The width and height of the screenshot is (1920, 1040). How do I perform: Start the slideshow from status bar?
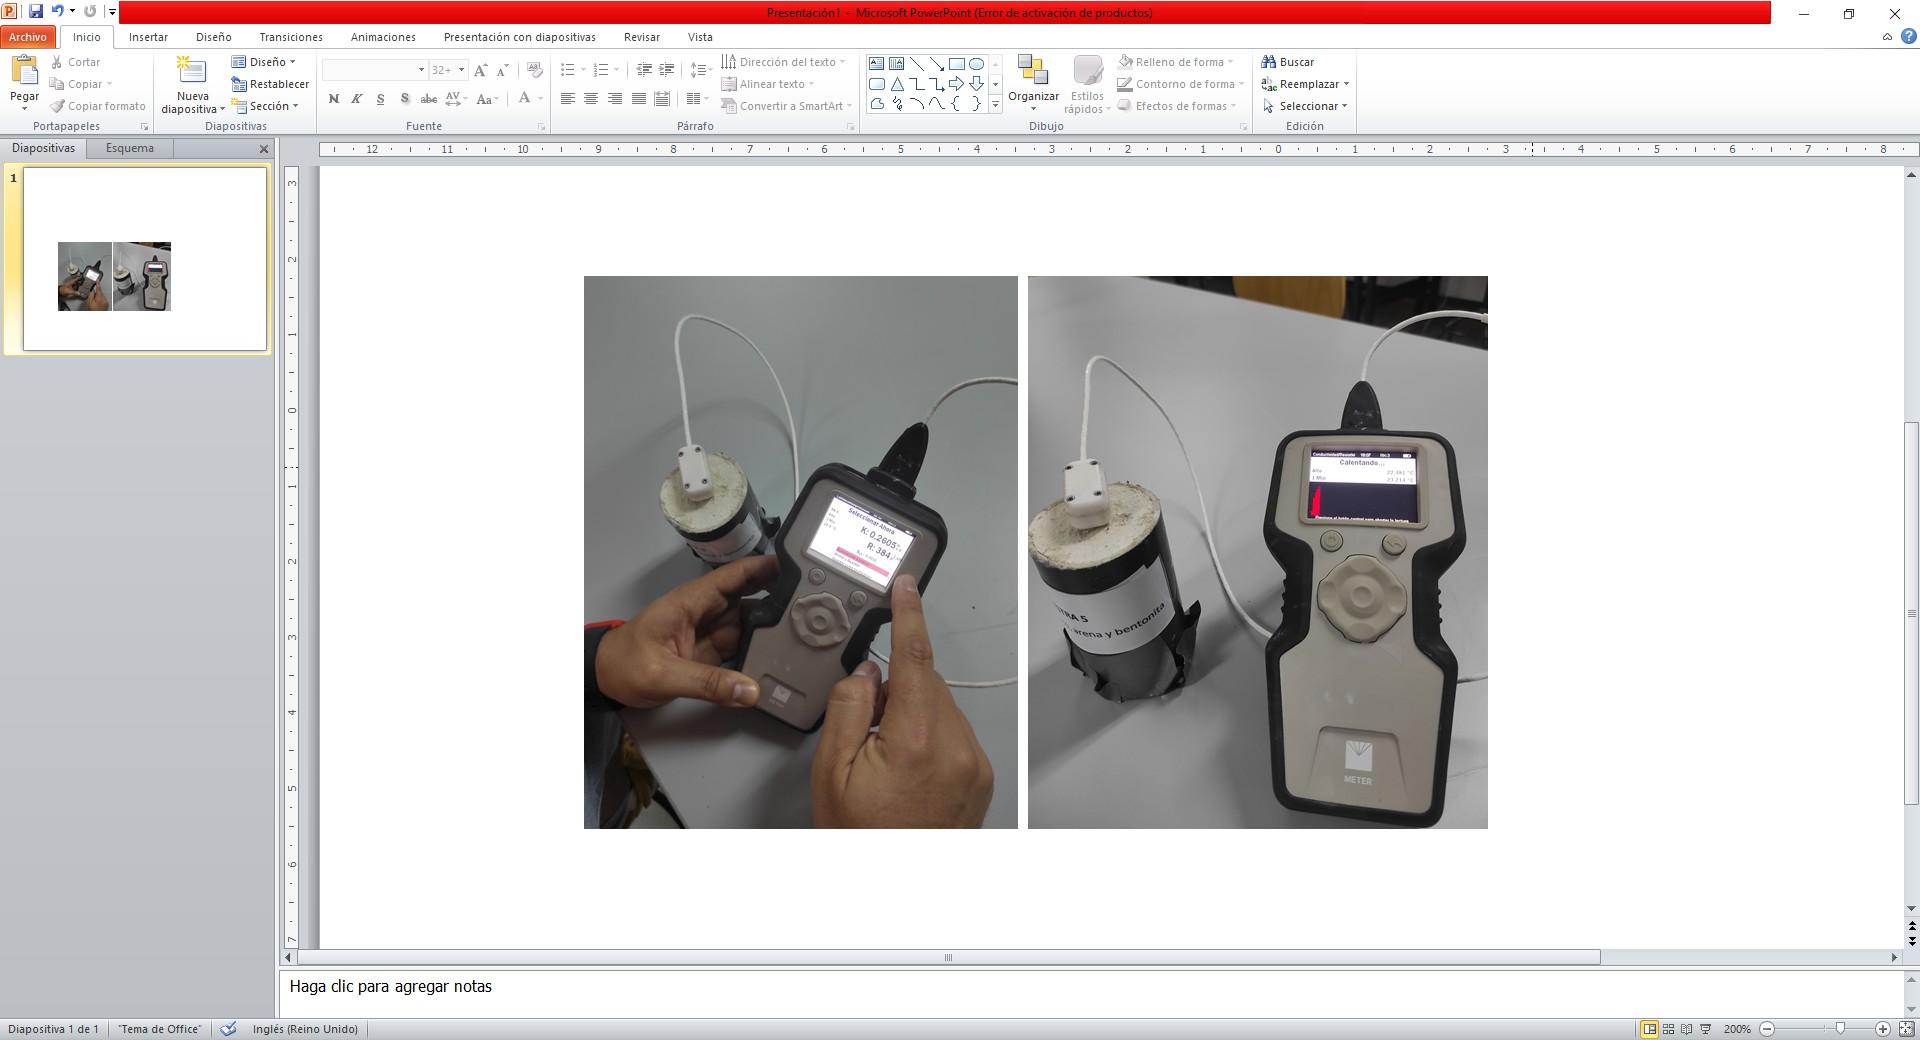pyautogui.click(x=1706, y=1029)
